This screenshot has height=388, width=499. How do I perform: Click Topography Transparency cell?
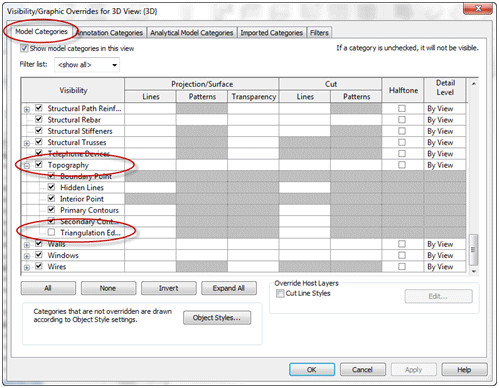point(253,165)
